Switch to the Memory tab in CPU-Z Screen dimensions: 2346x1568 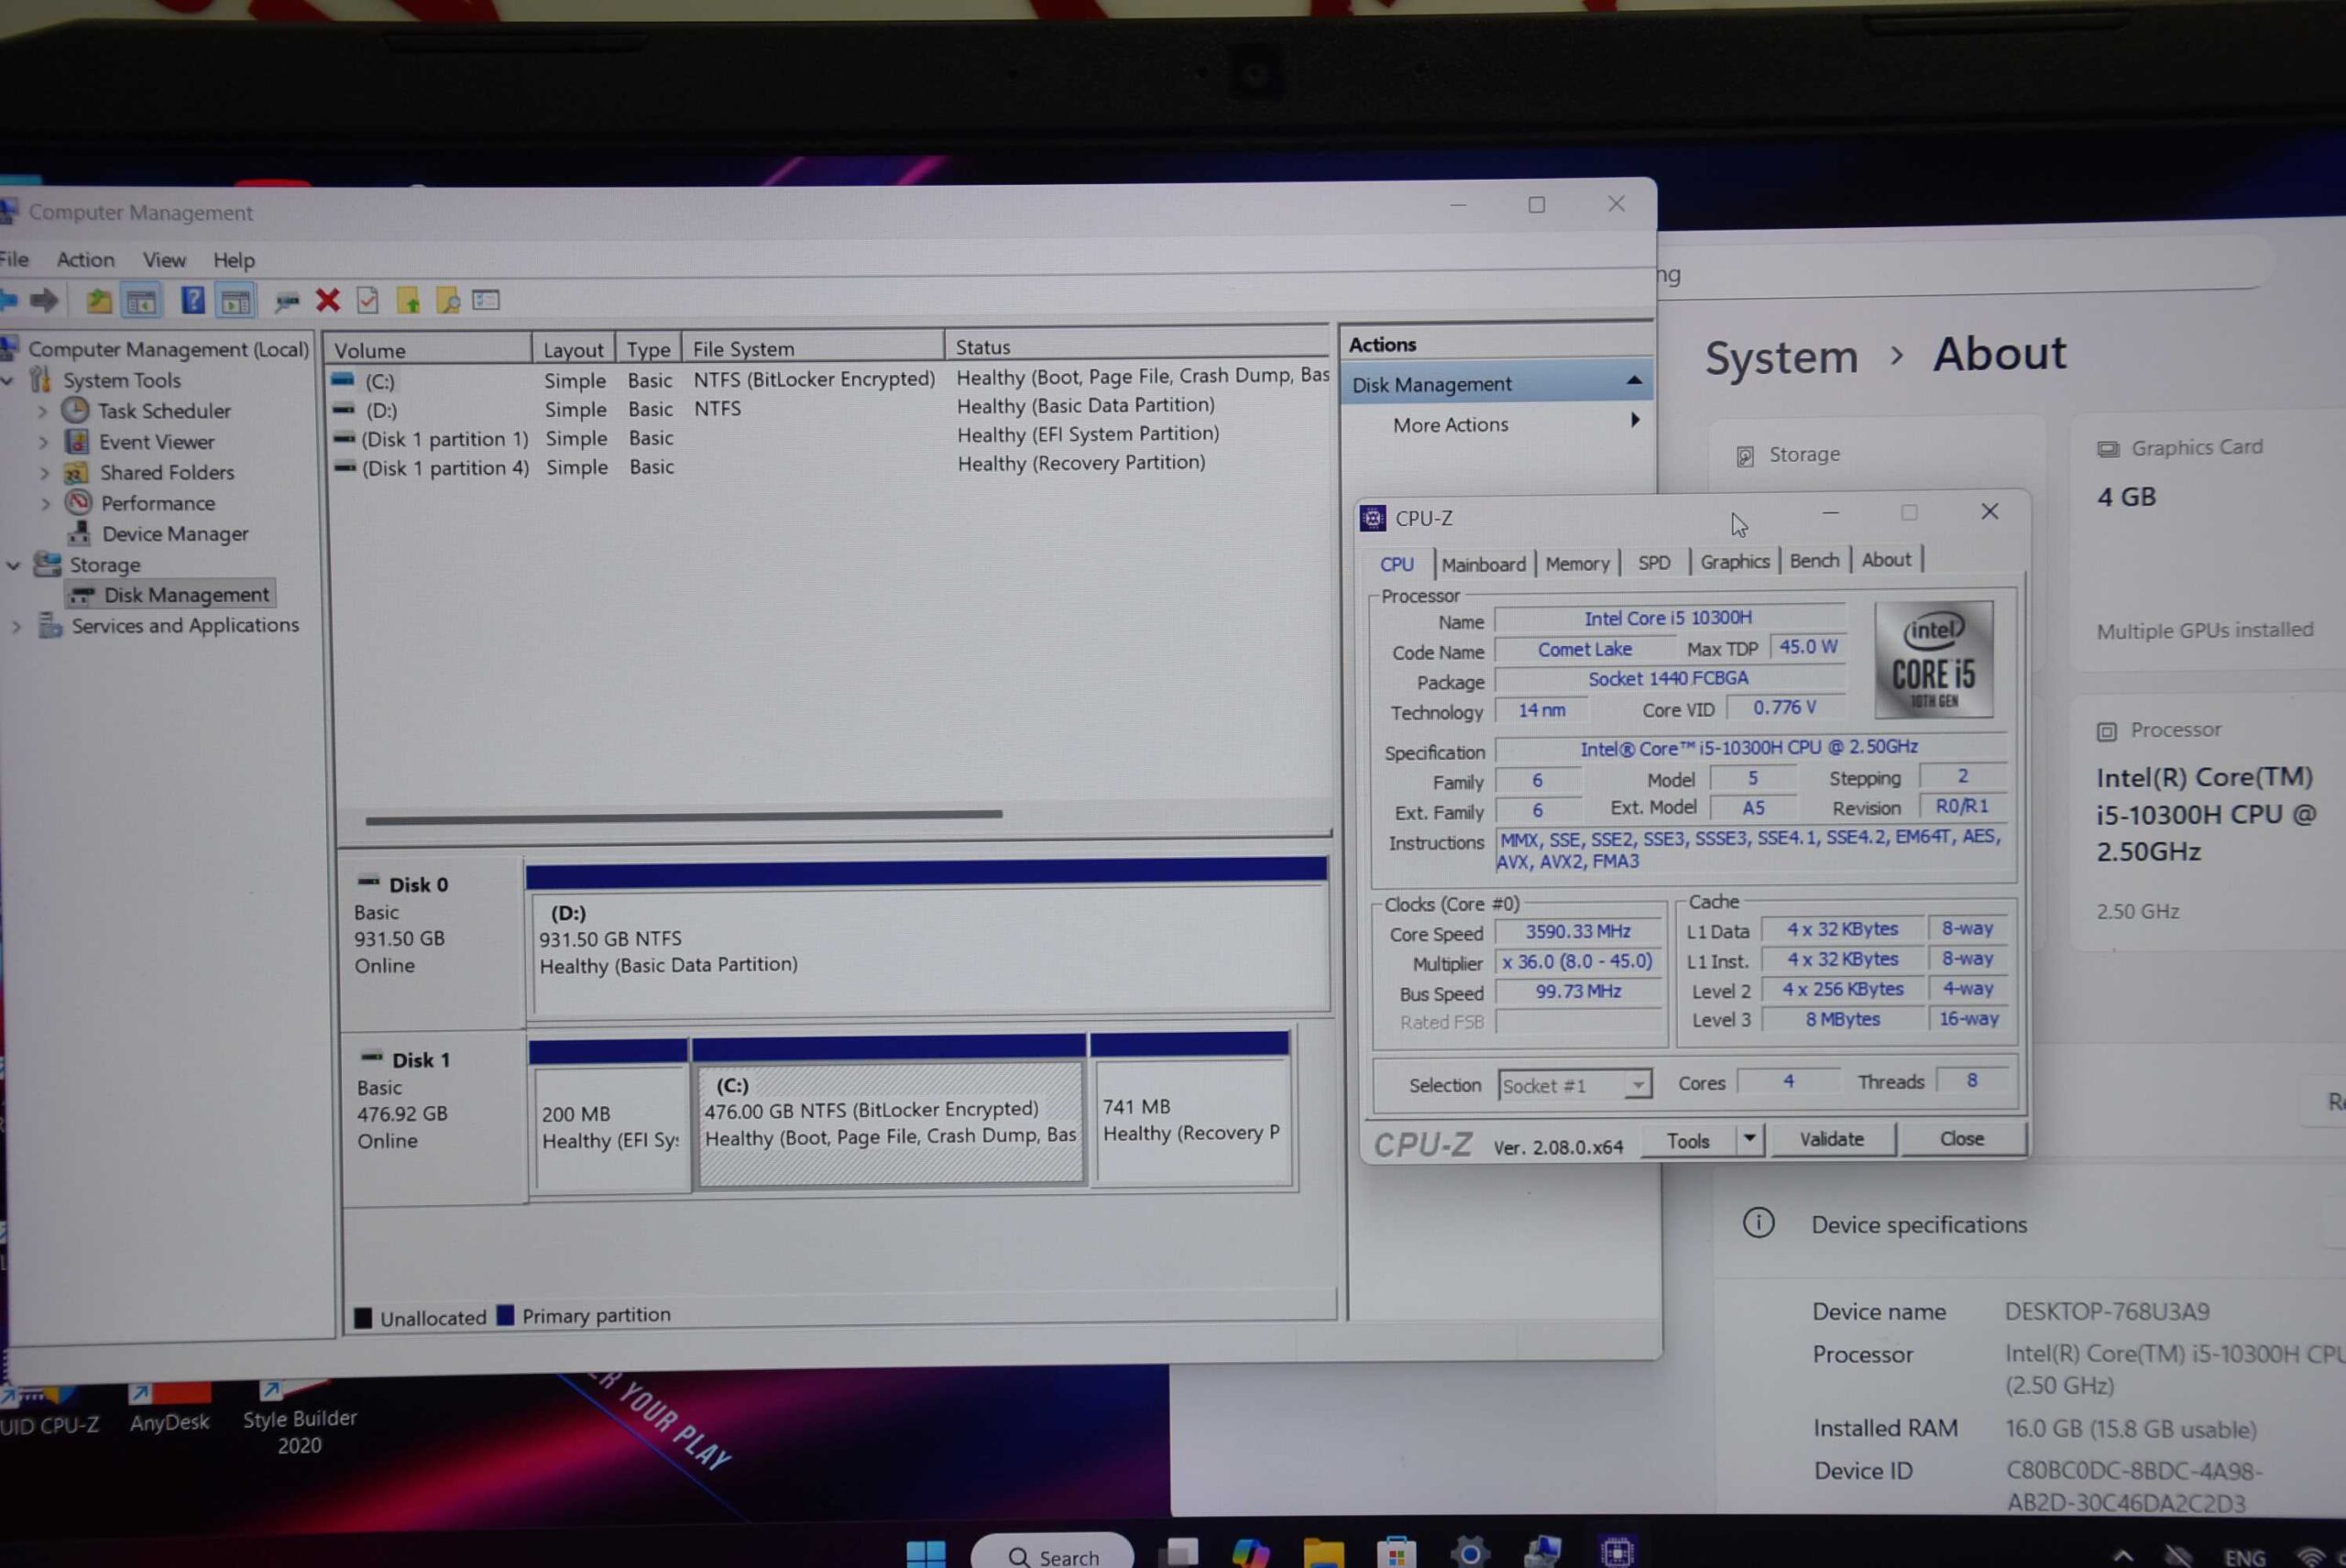tap(1577, 564)
